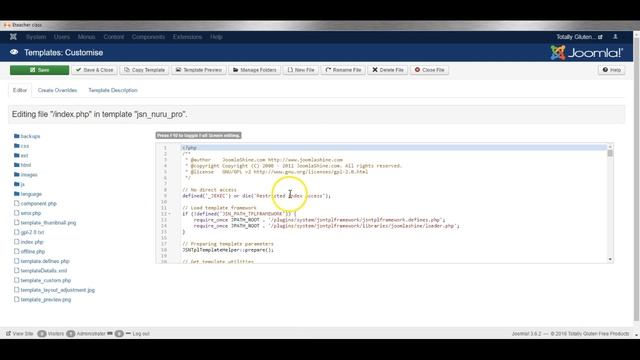Click the Help toolbar button

(611, 70)
